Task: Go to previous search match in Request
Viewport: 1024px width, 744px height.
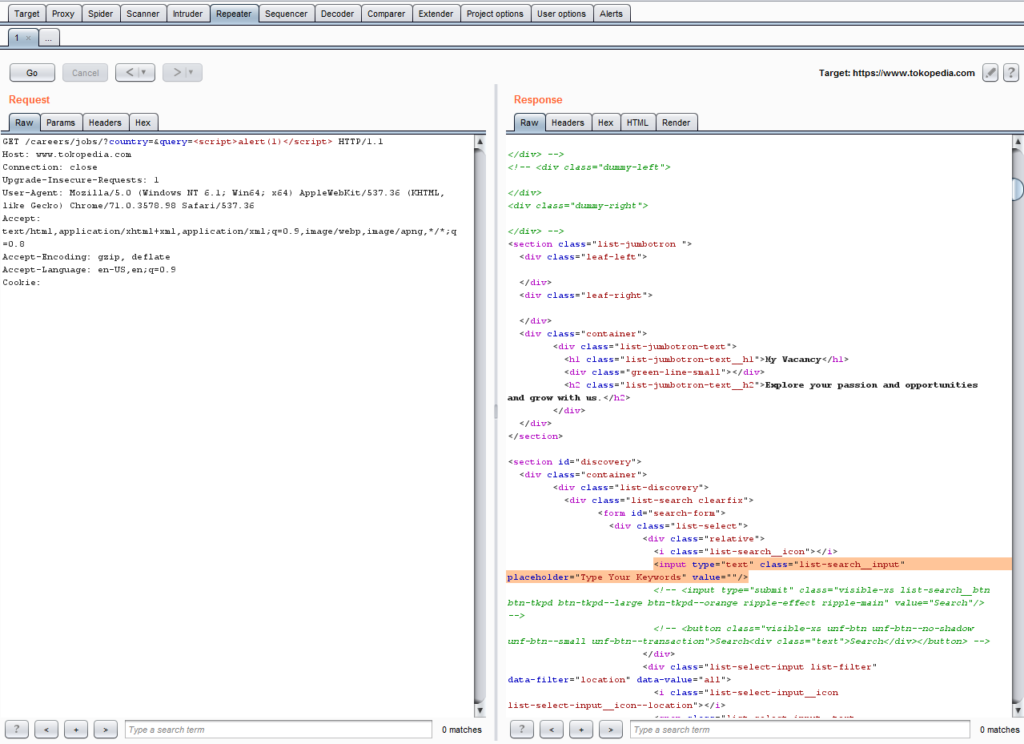Action: [46, 730]
